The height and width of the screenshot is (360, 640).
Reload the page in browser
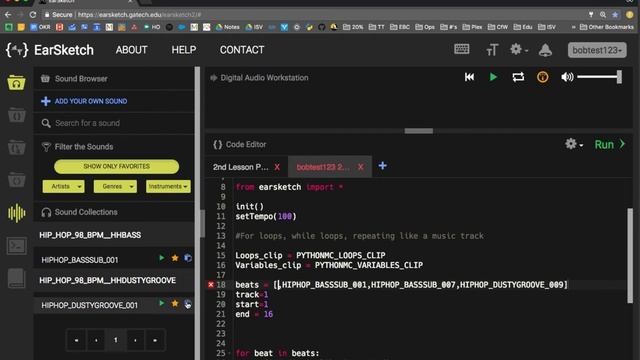[33, 15]
